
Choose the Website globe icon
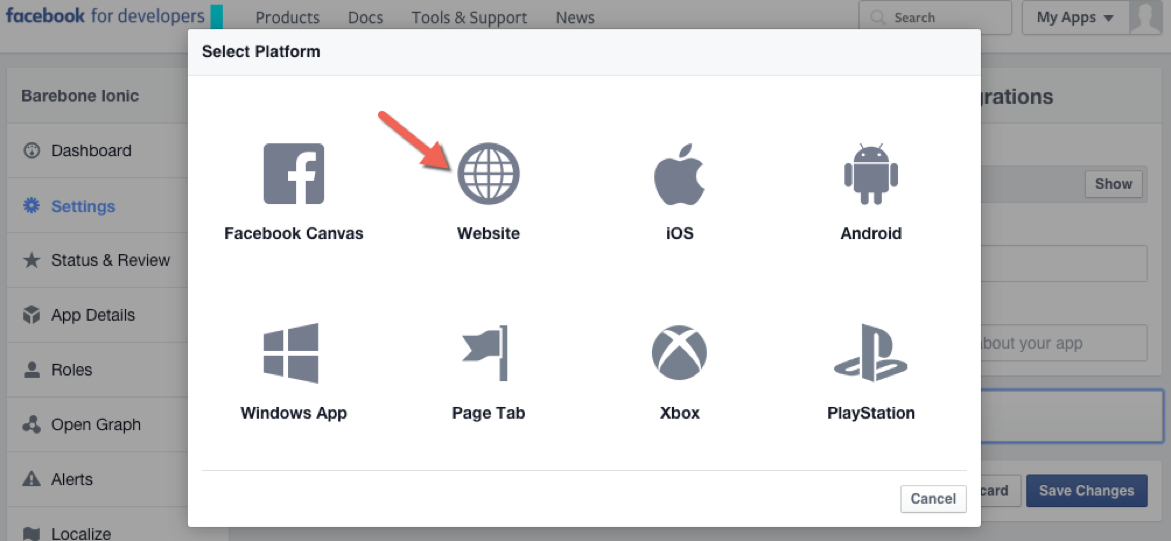tap(488, 173)
